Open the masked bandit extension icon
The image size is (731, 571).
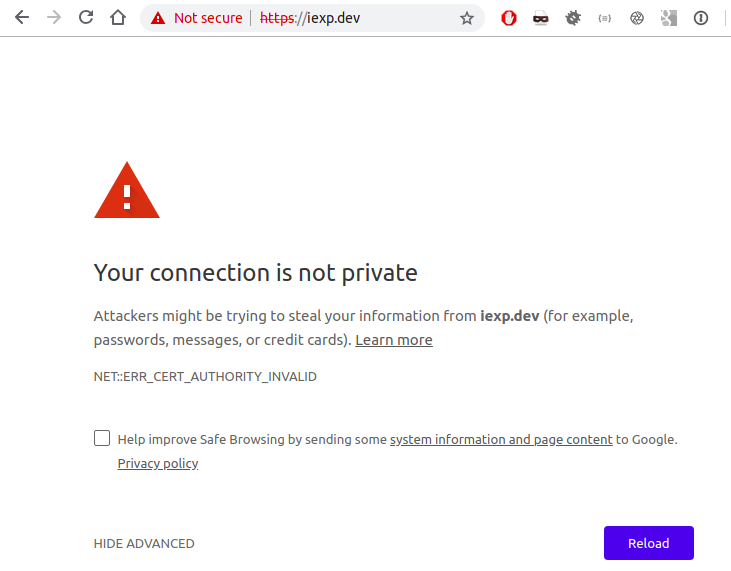(x=541, y=18)
